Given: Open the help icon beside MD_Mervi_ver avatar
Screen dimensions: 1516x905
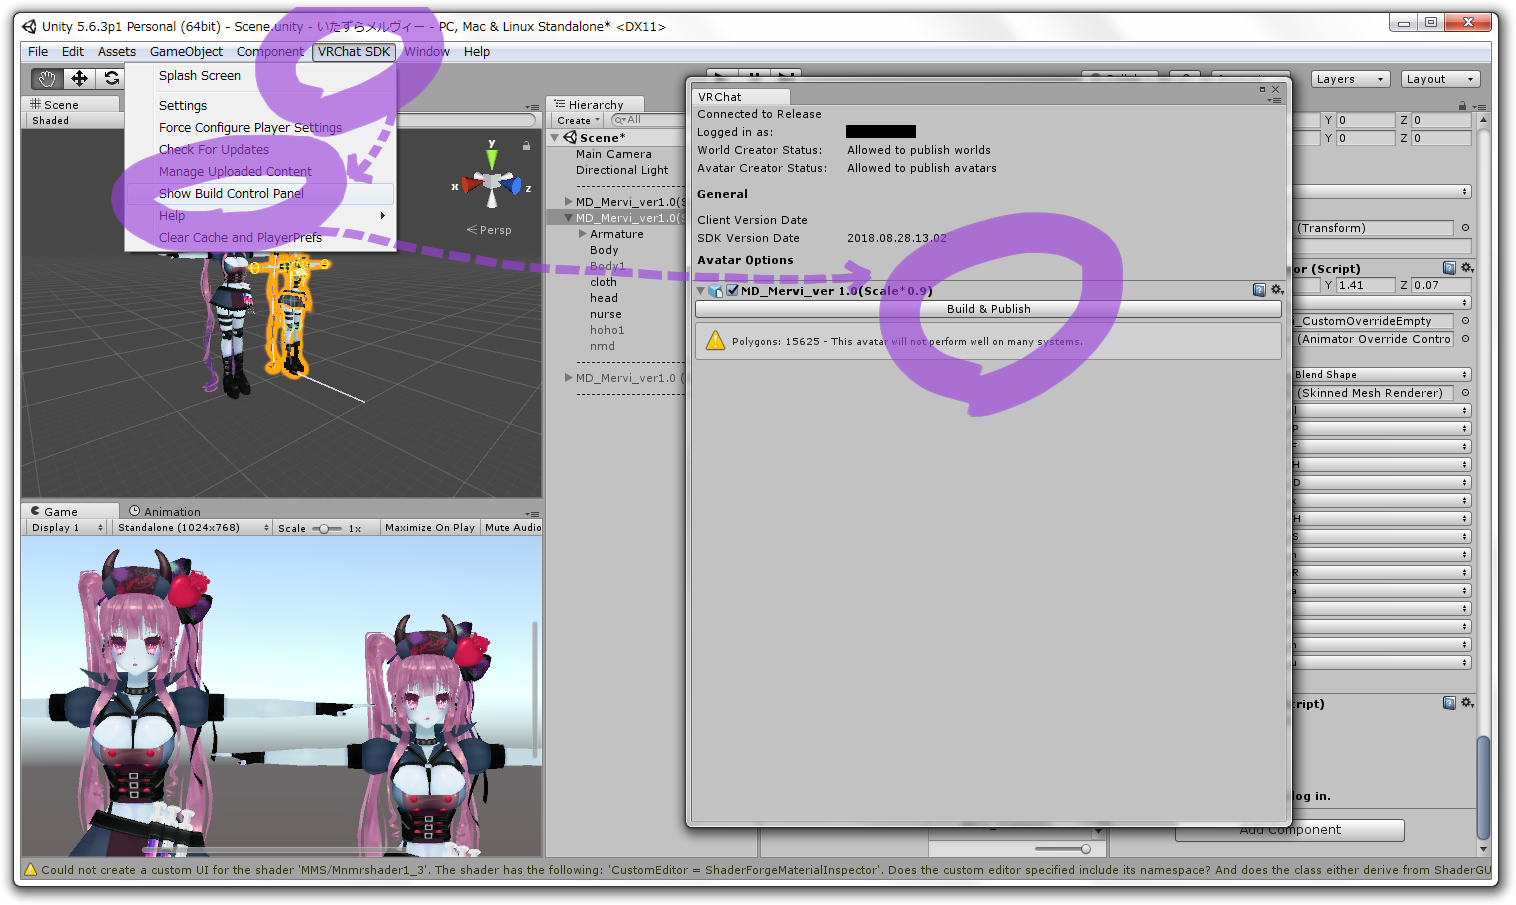Looking at the screenshot, I should point(1259,290).
